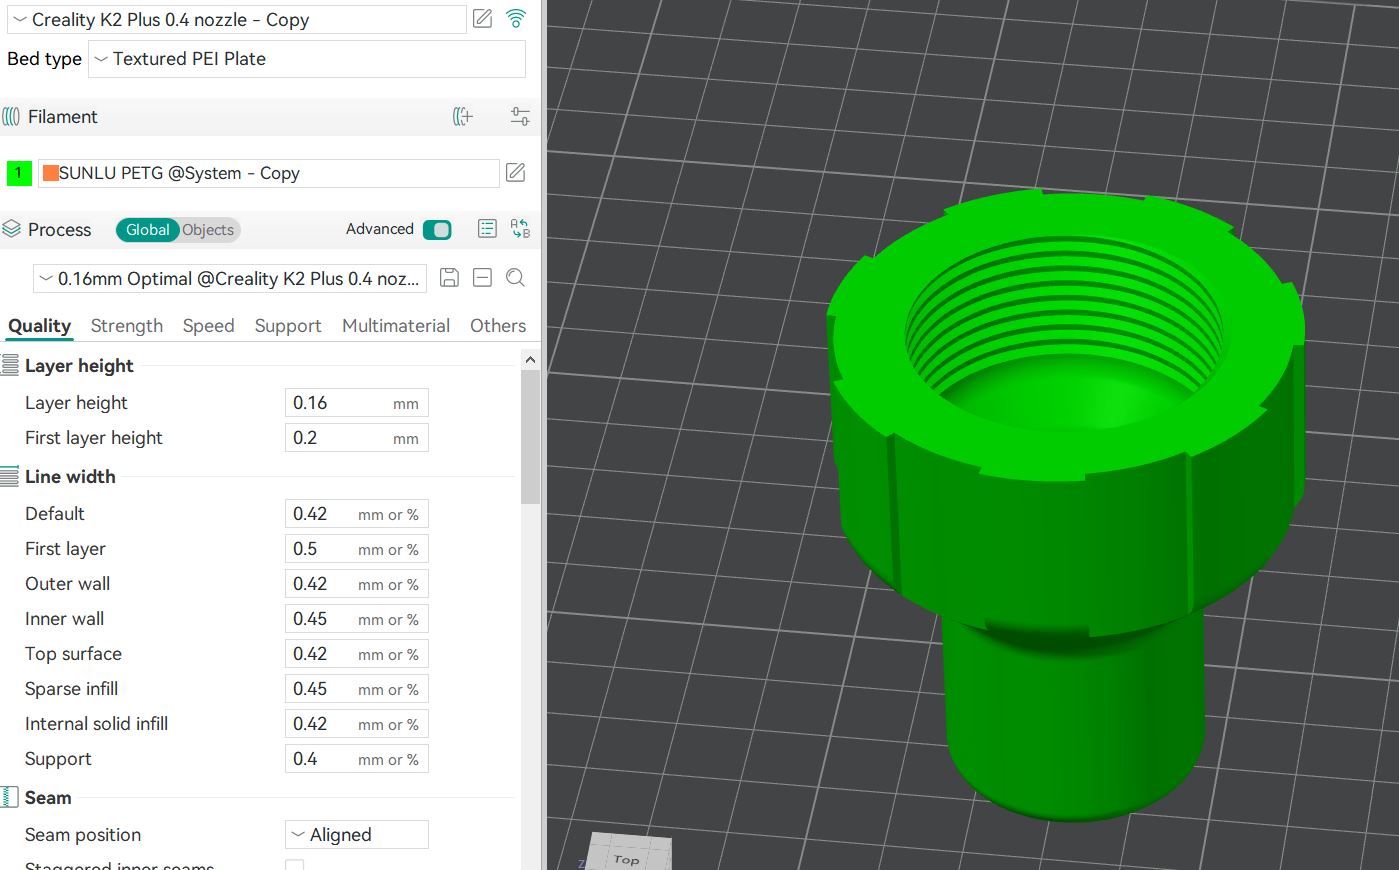Click the Line width section heading

(x=70, y=477)
